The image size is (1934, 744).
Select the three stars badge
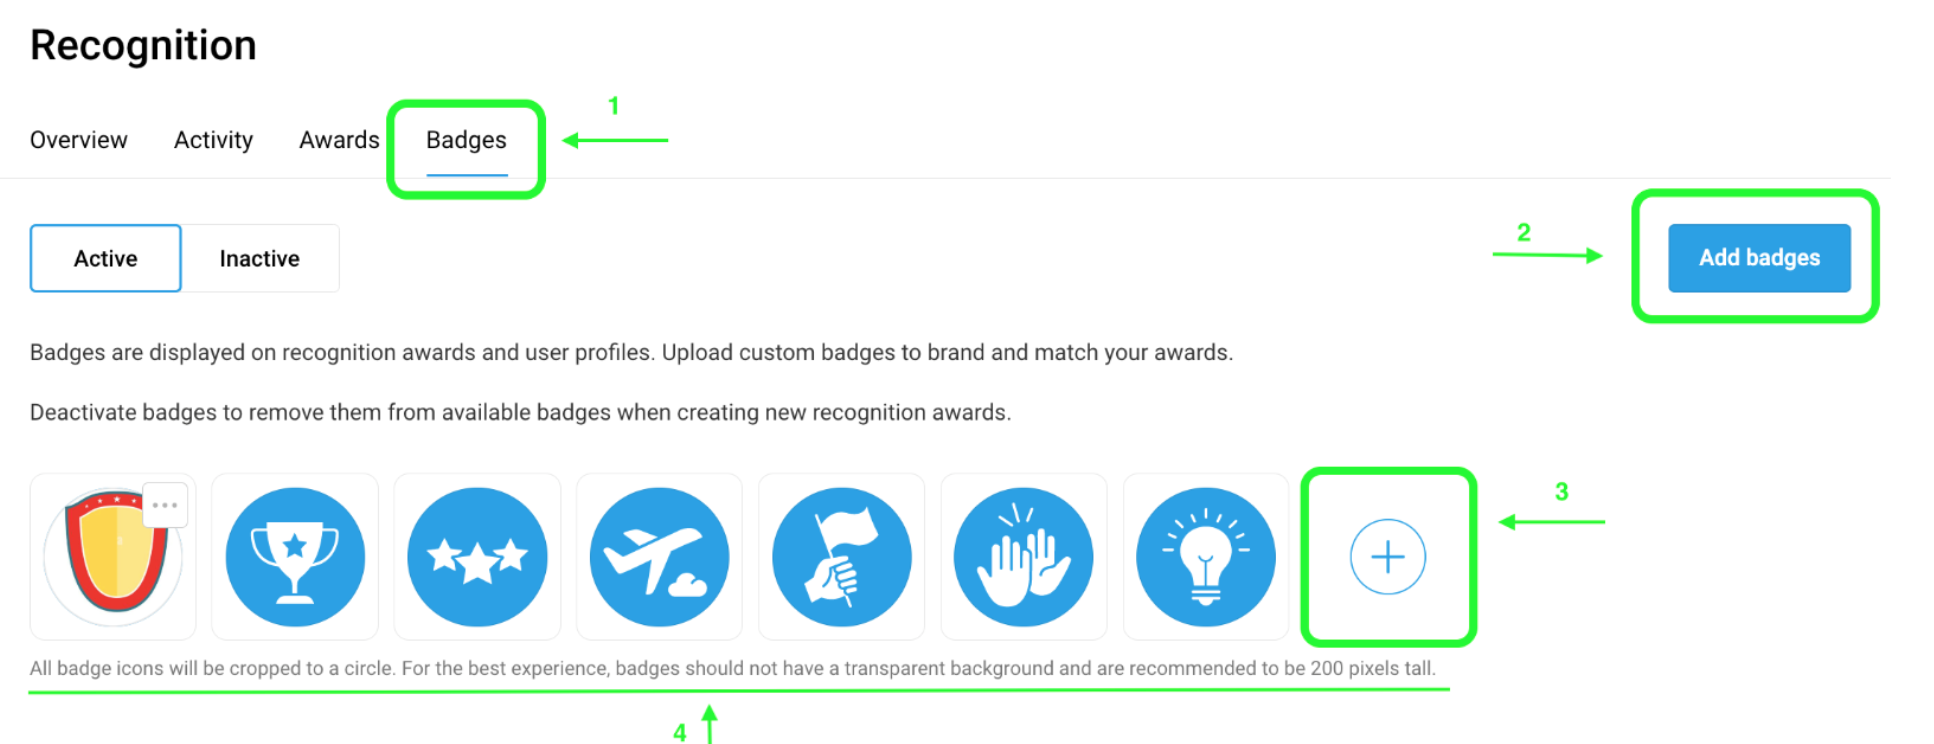(x=477, y=557)
